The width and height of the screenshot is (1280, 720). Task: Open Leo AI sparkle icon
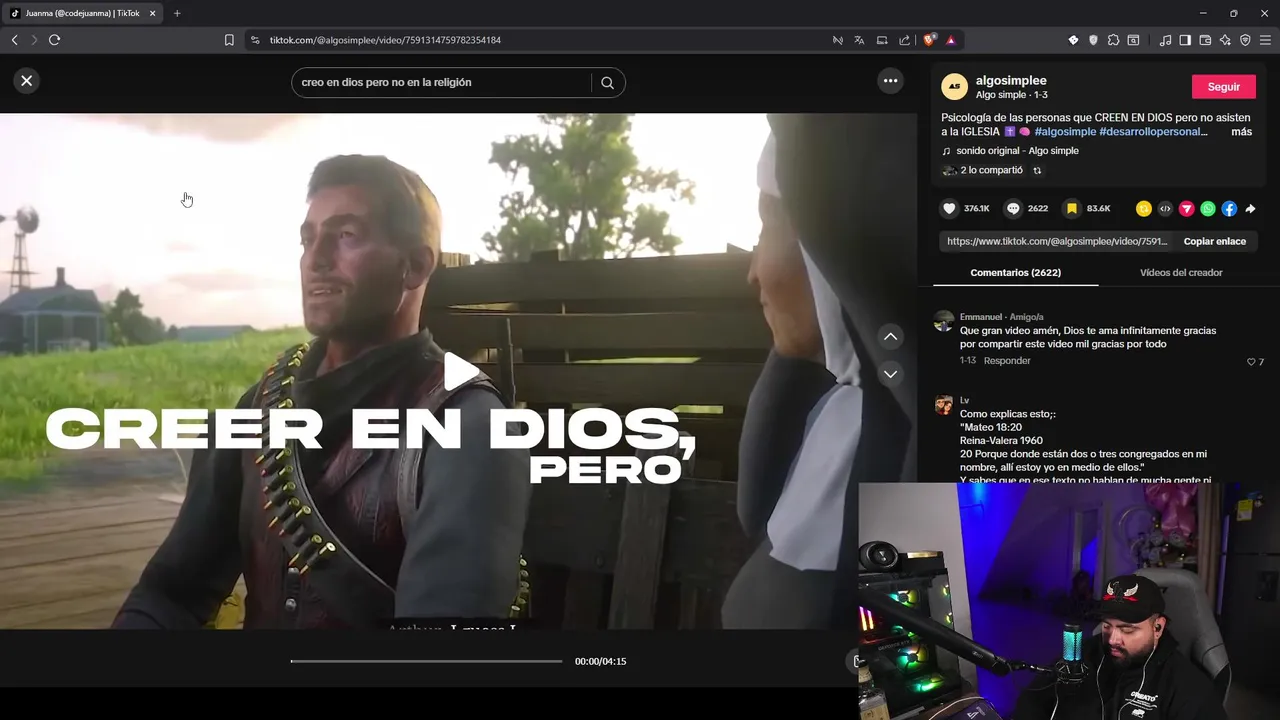pyautogui.click(x=1225, y=40)
